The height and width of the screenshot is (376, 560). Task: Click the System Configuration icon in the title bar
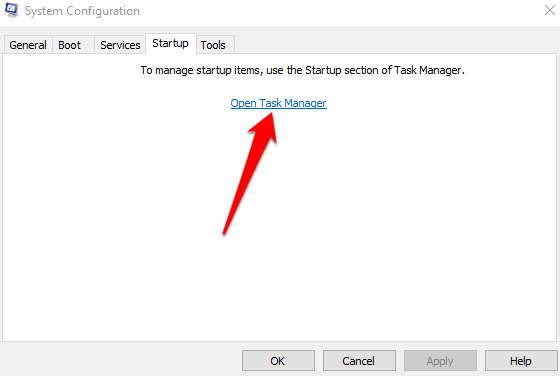[12, 10]
